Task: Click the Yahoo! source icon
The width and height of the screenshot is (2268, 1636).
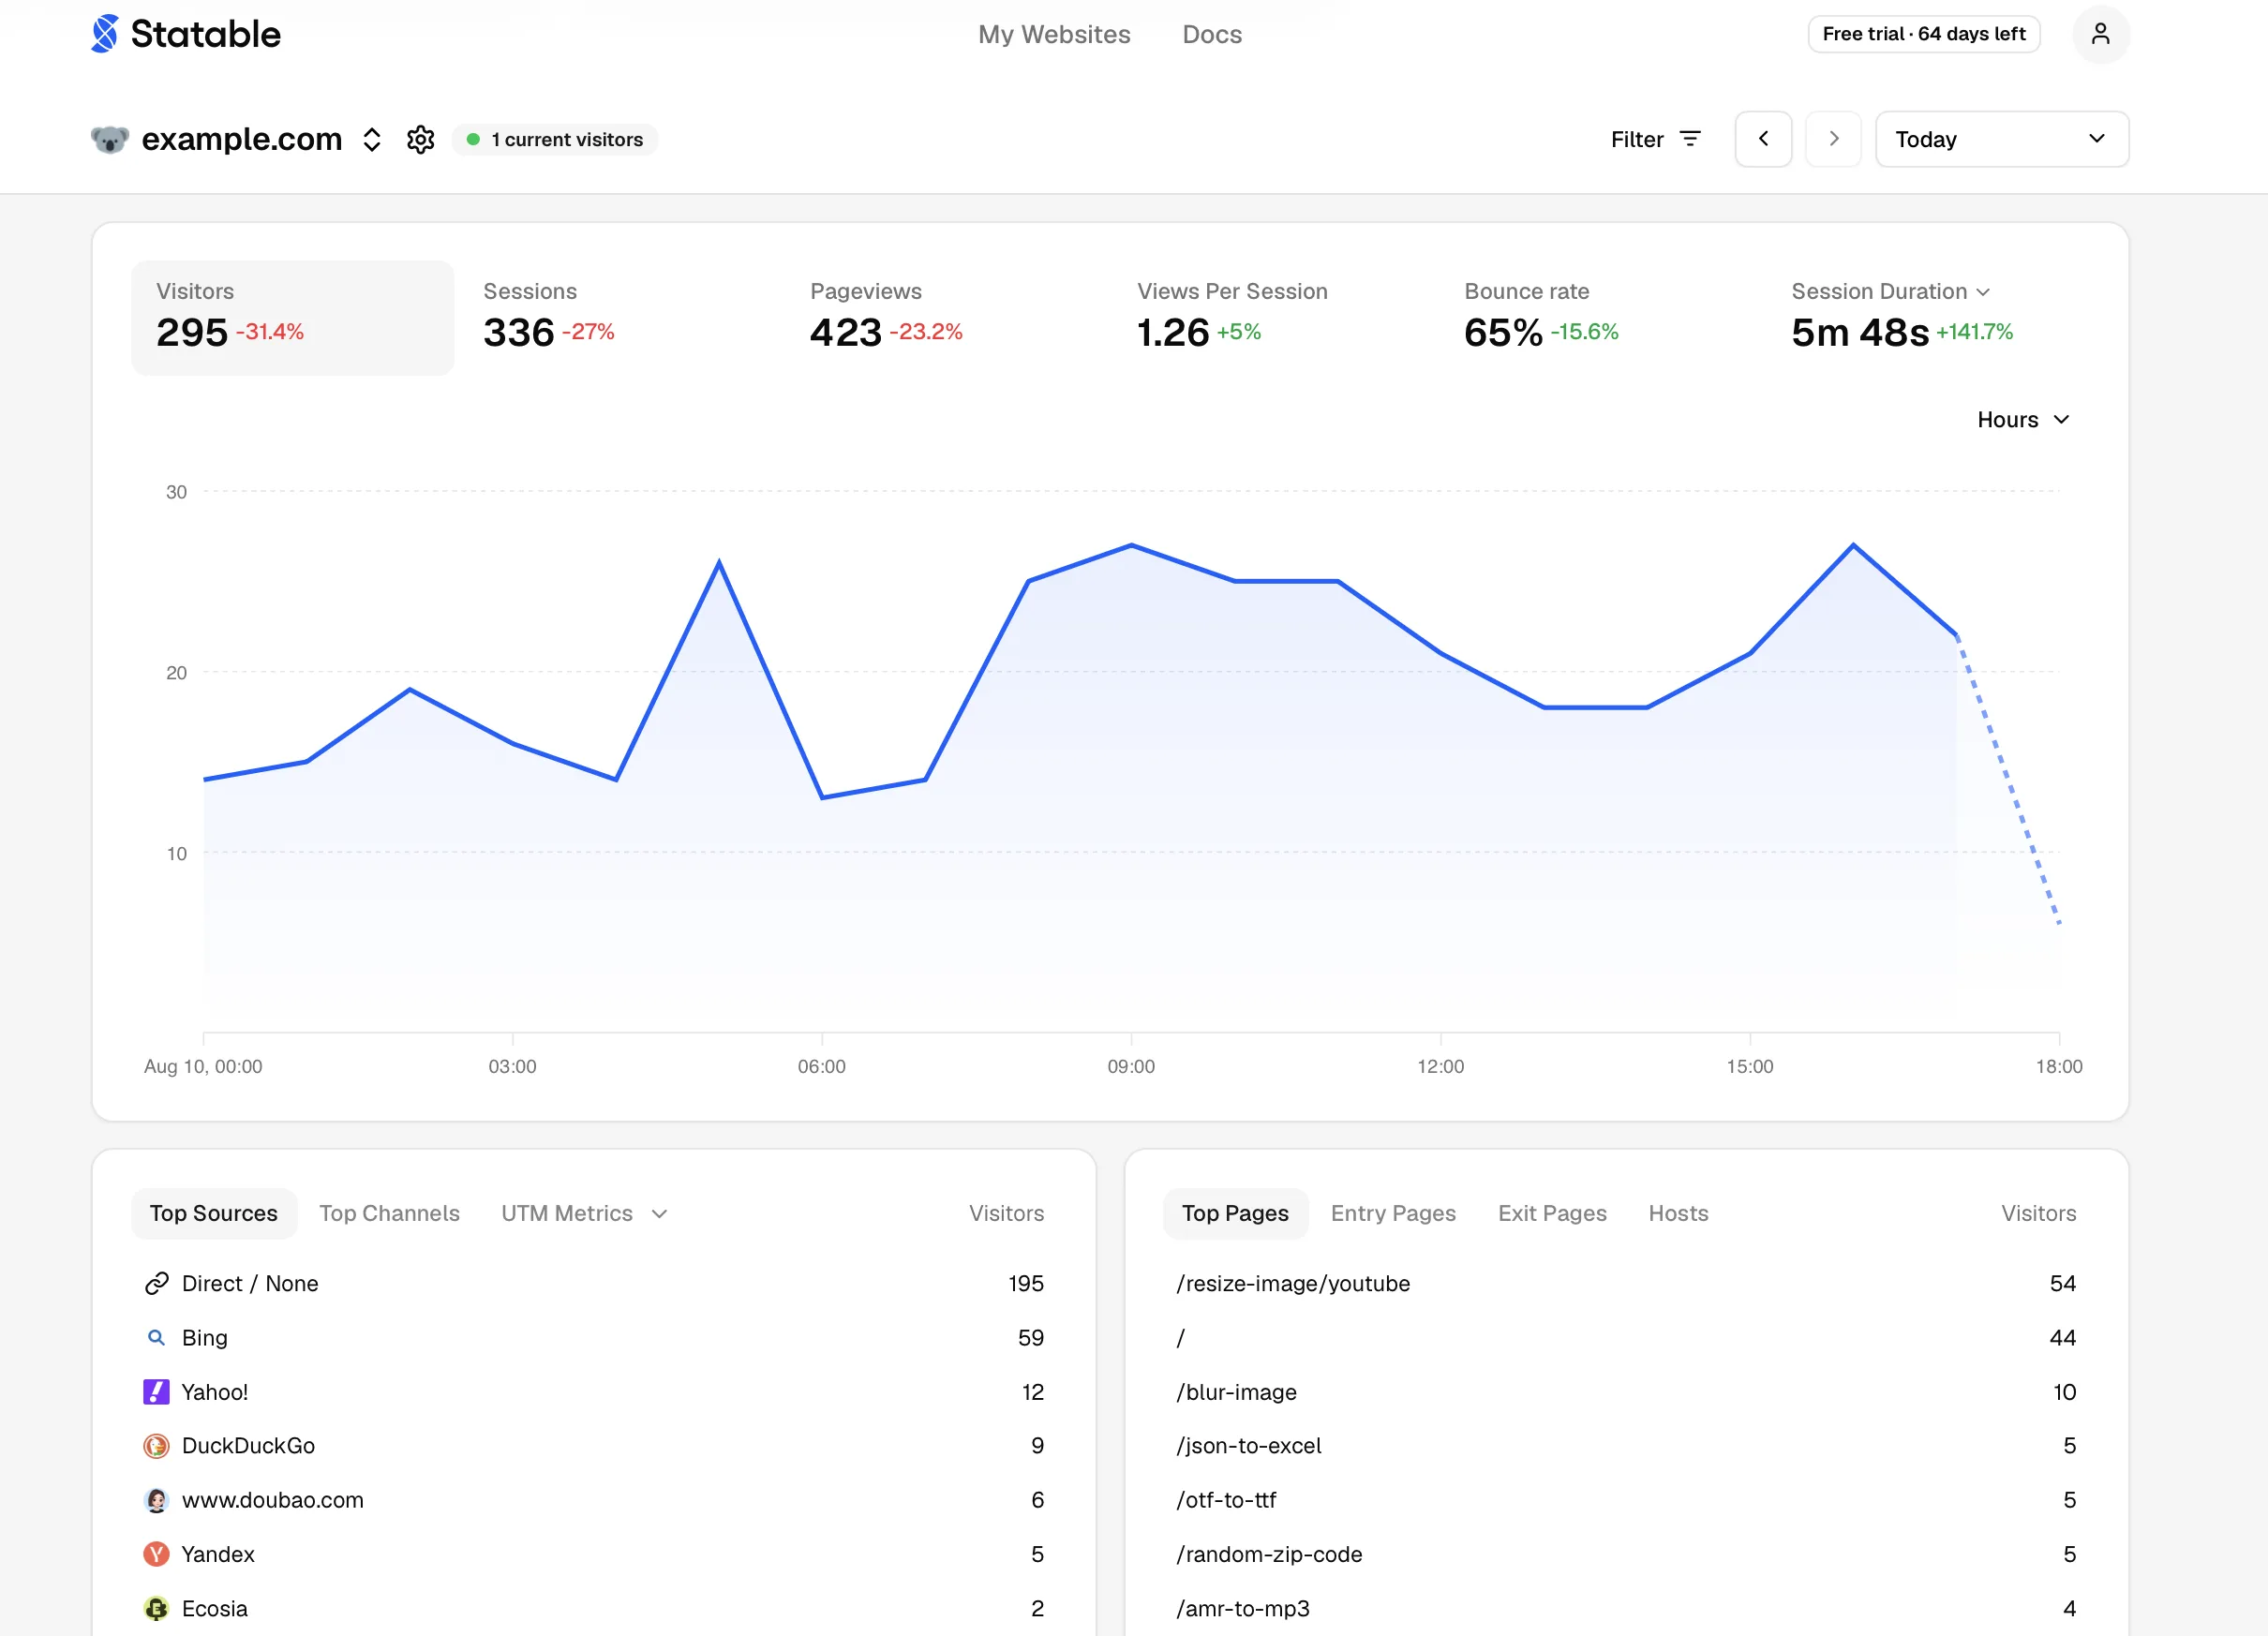Action: pyautogui.click(x=156, y=1392)
